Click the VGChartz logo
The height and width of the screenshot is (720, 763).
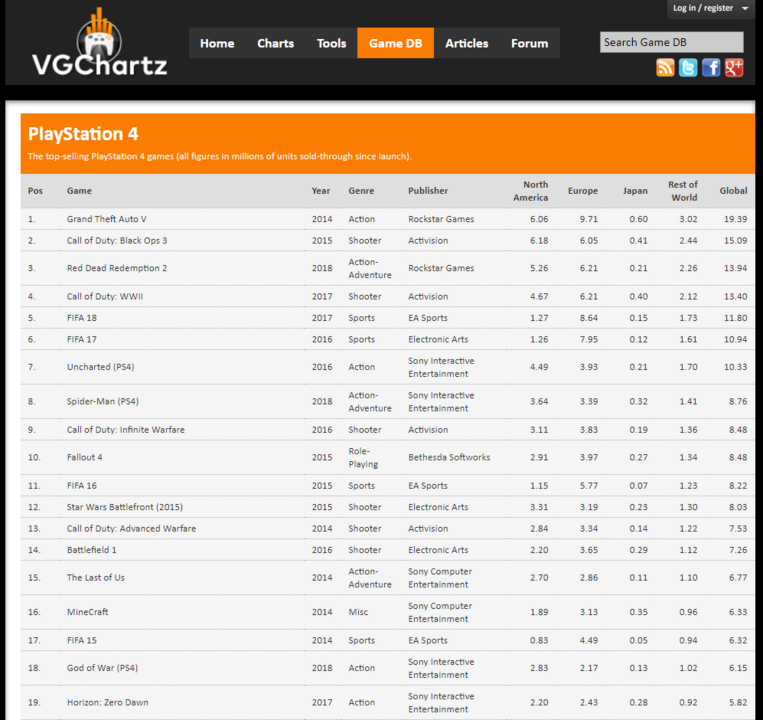click(x=100, y=42)
